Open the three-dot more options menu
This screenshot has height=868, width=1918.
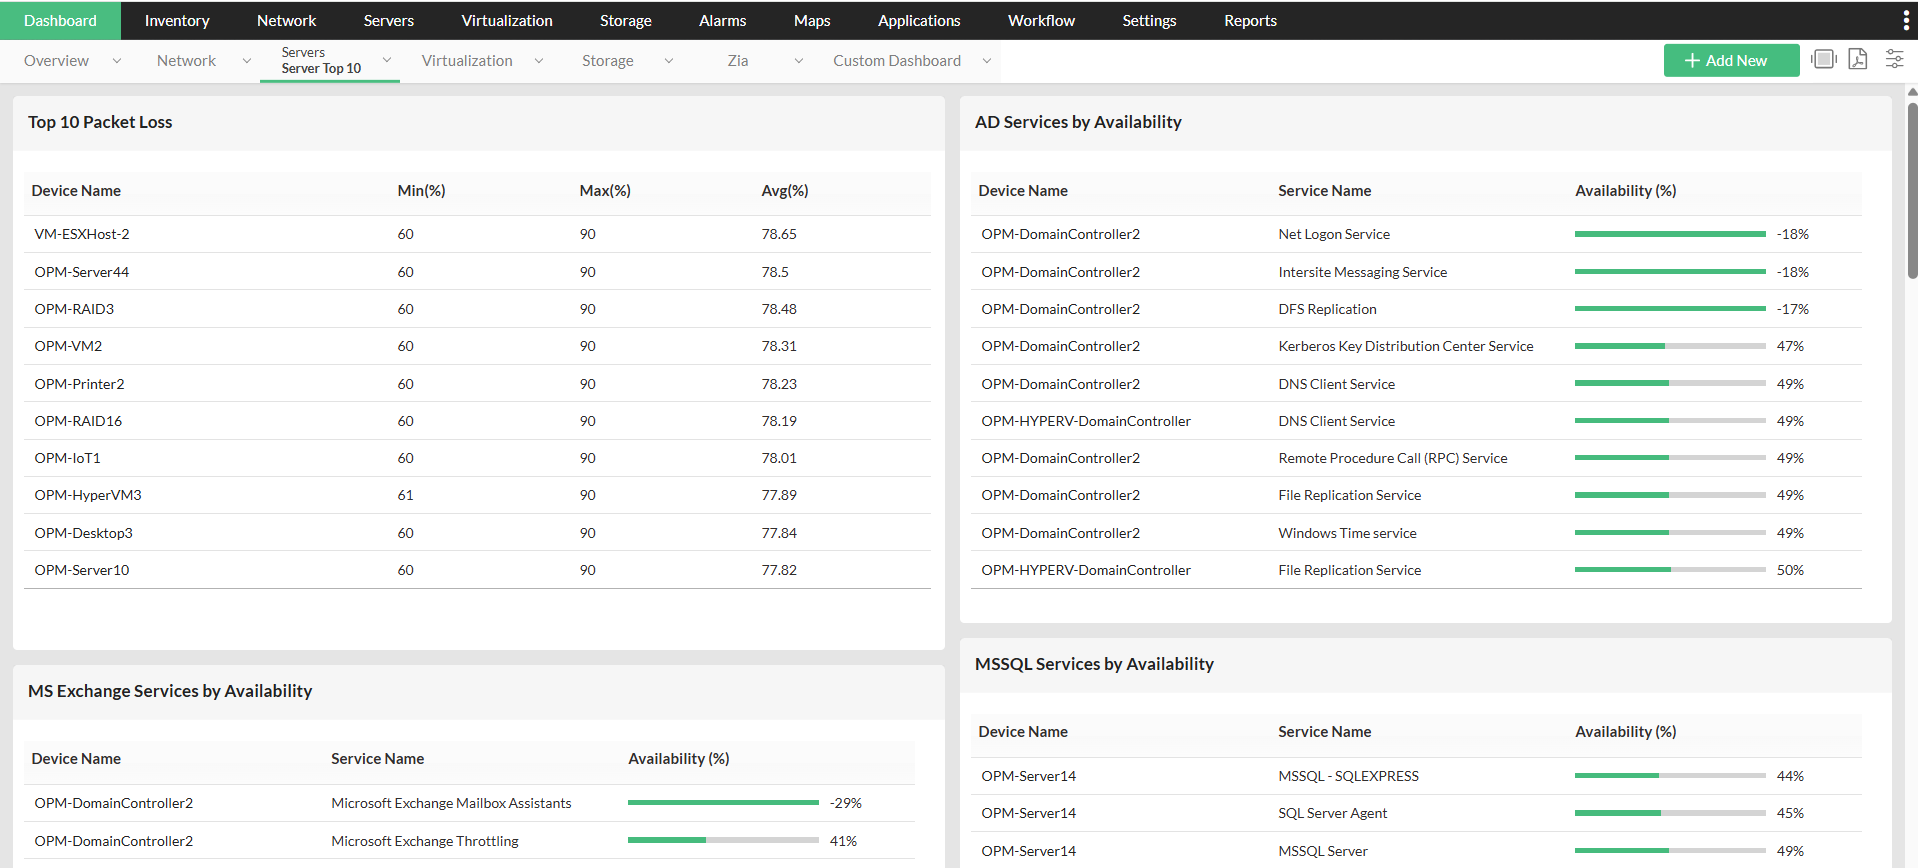[x=1906, y=21]
